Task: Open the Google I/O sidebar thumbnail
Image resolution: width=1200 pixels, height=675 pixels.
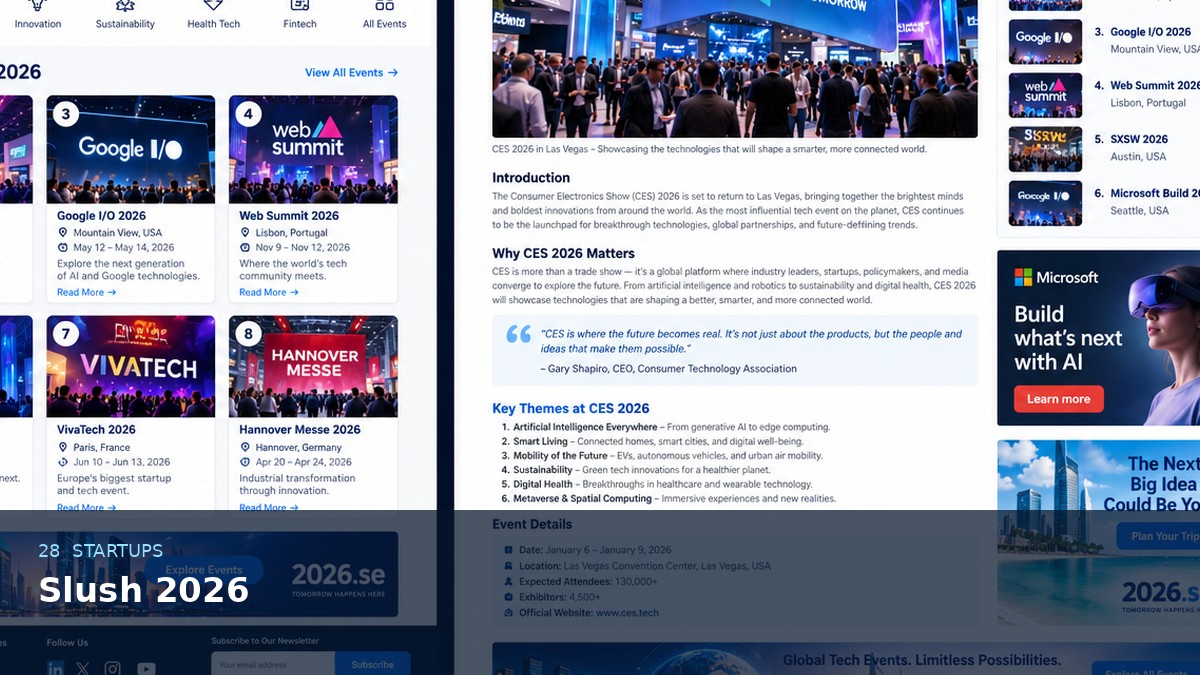Action: [1045, 42]
